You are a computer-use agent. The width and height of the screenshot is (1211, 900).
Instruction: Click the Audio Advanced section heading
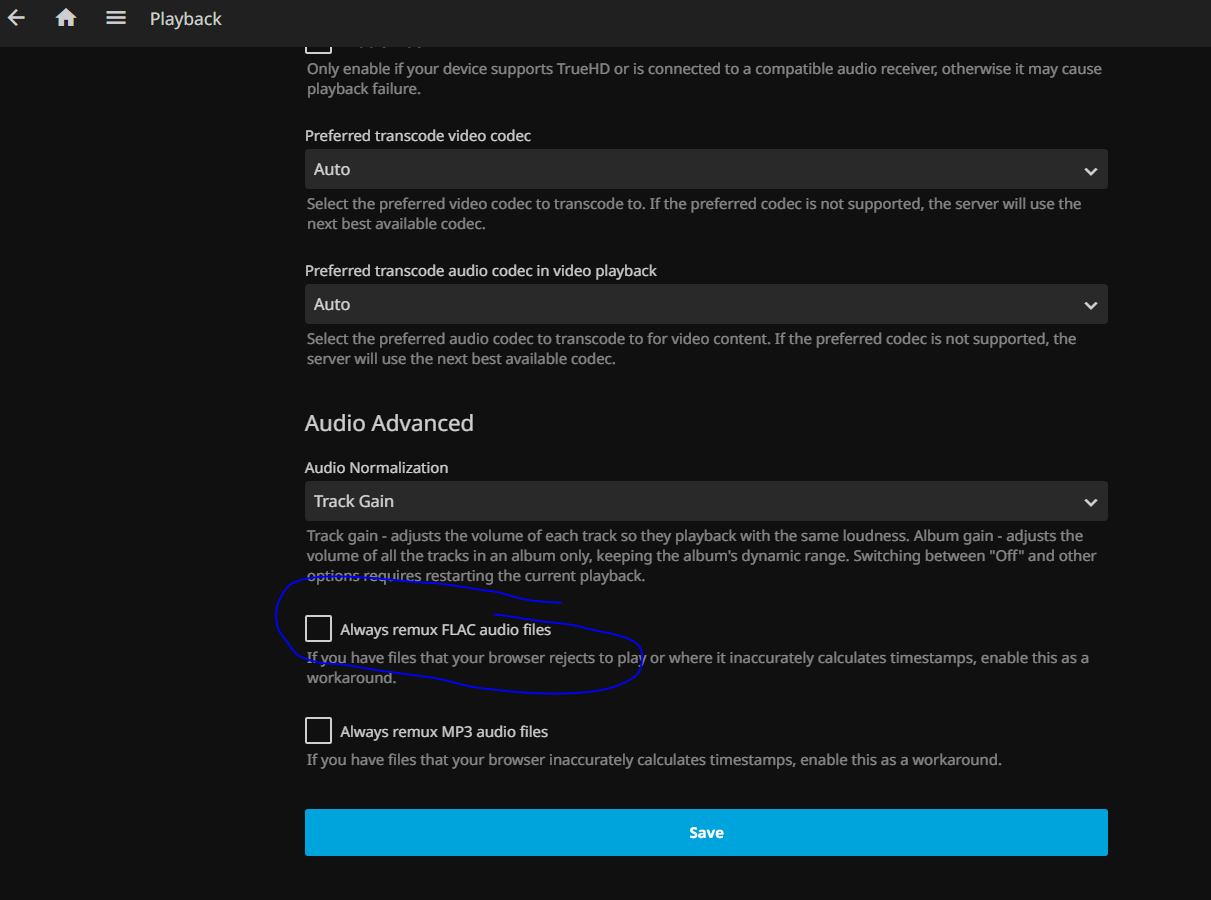click(x=389, y=423)
